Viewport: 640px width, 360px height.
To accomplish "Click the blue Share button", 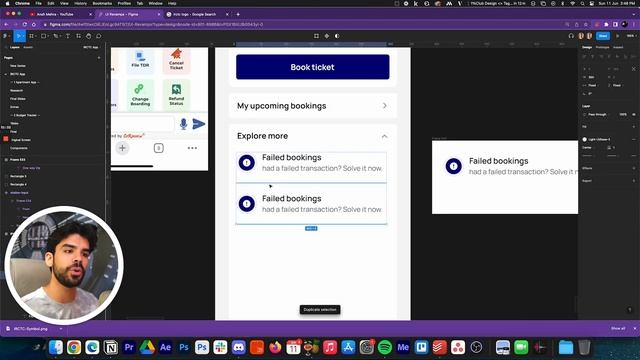I will [603, 36].
